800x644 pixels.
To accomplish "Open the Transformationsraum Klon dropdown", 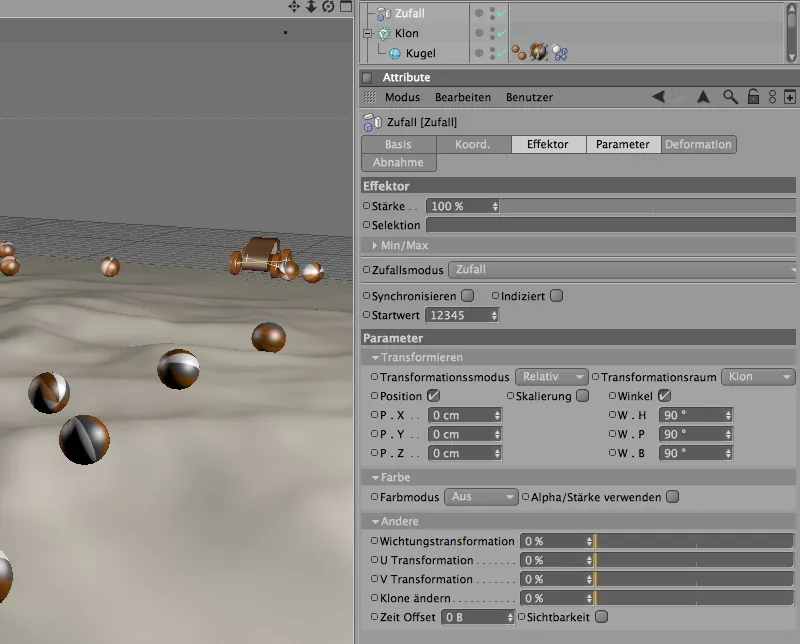I will pos(758,377).
